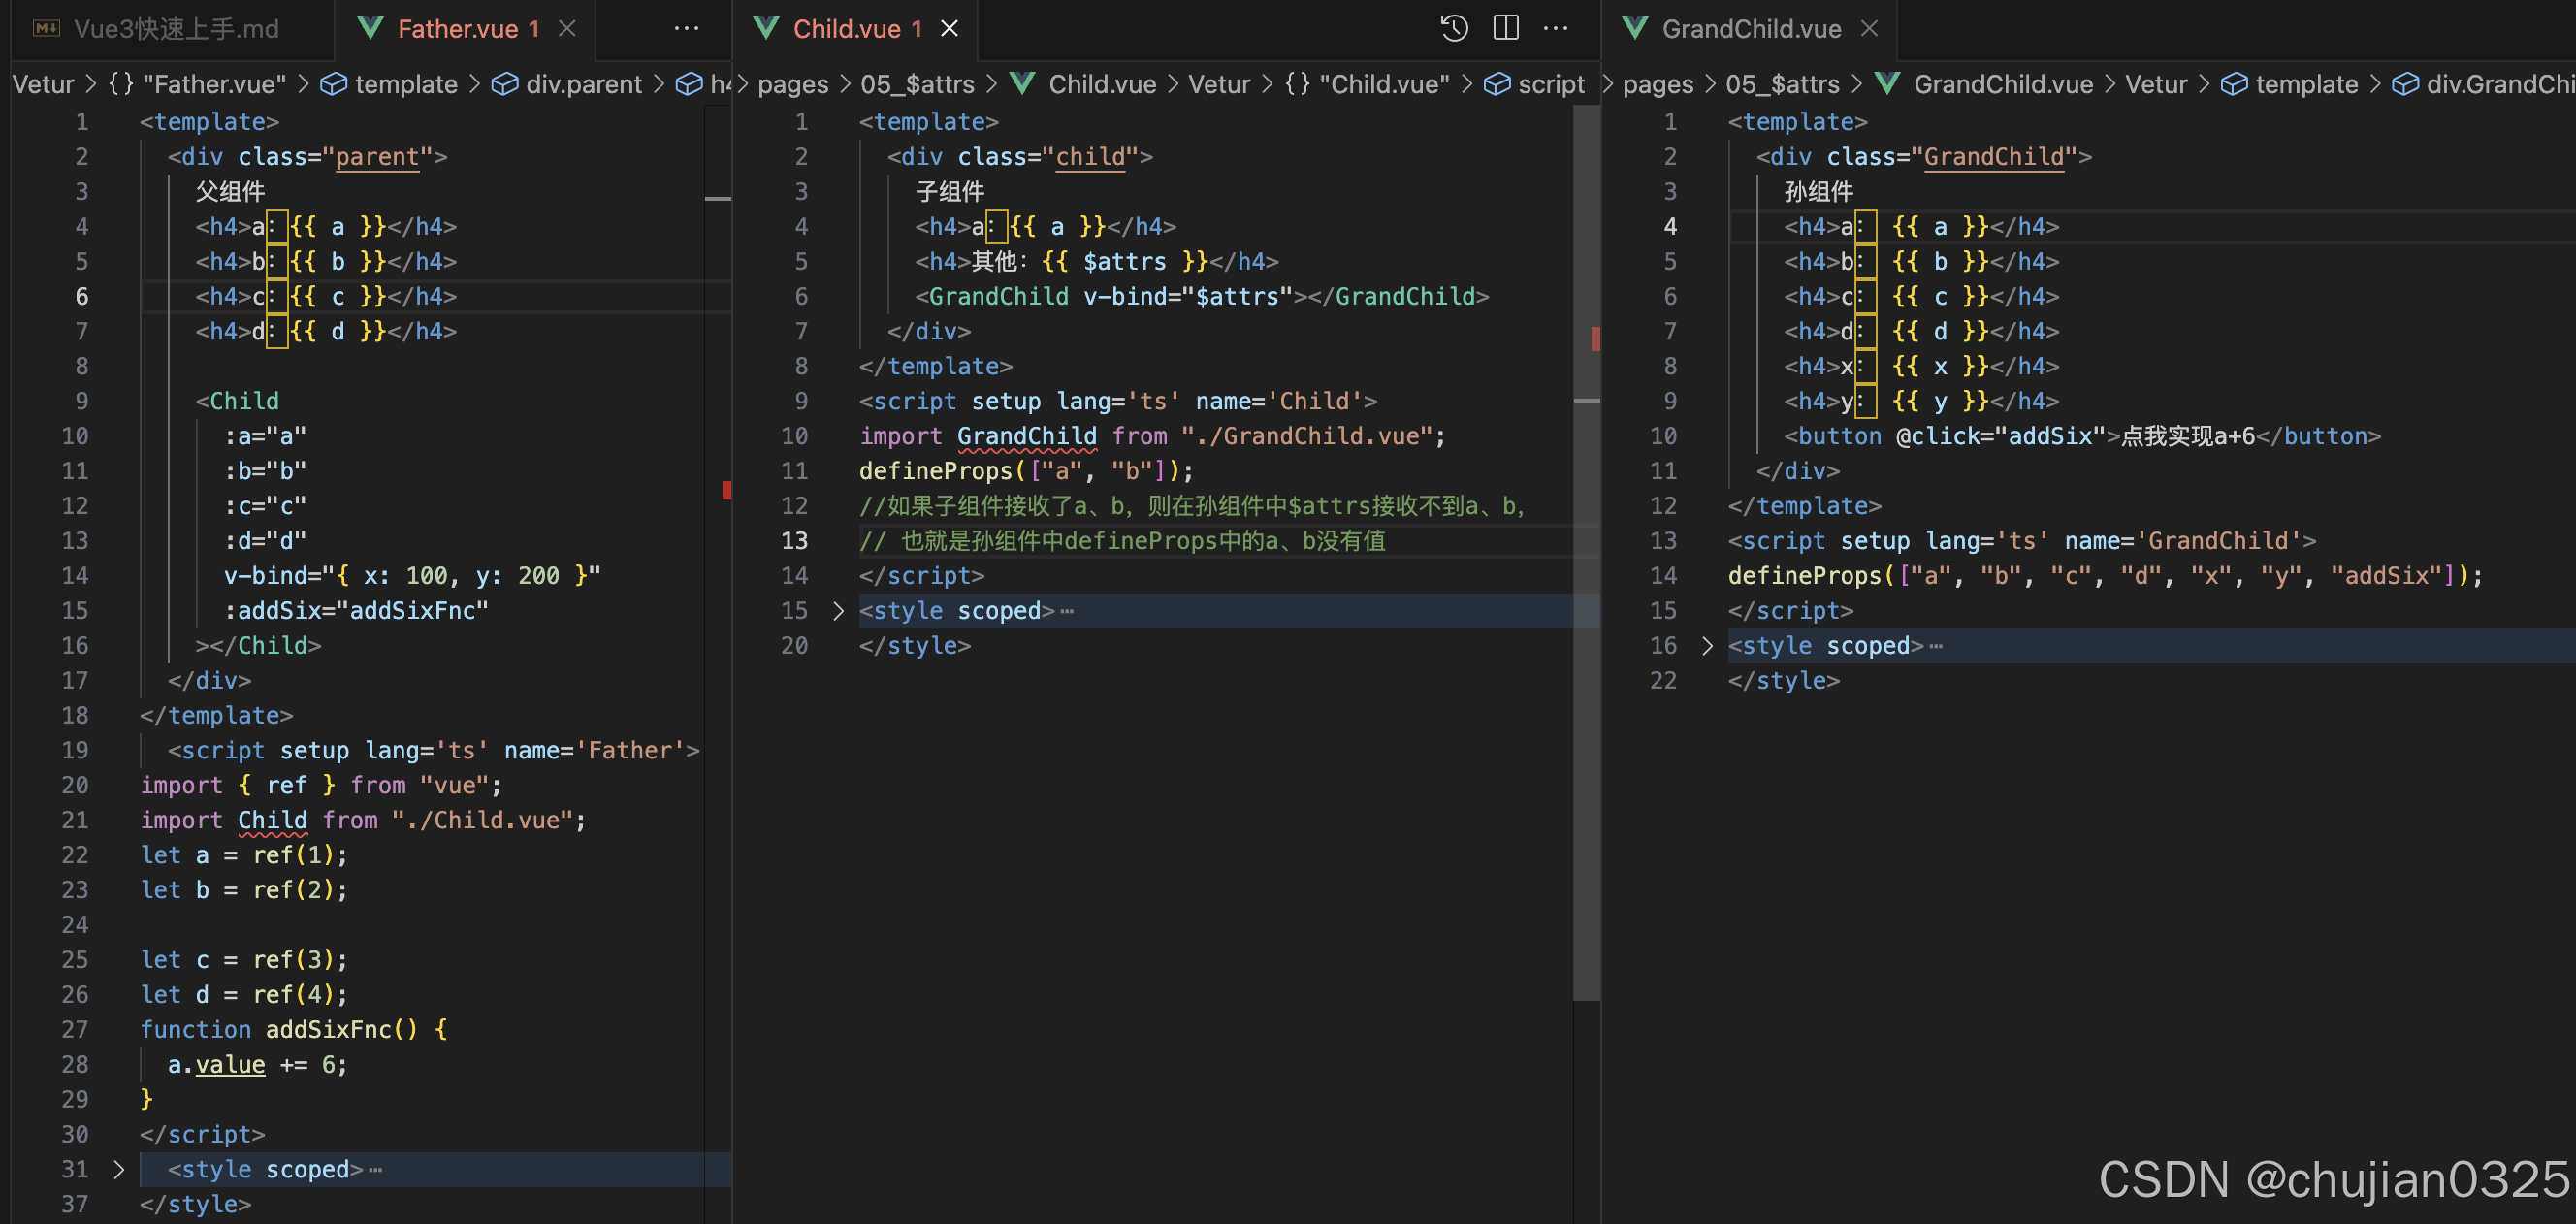Screen dimensions: 2576x1224
Task: Open the "Father.vue" breadcrumb segment
Action: click(x=197, y=84)
